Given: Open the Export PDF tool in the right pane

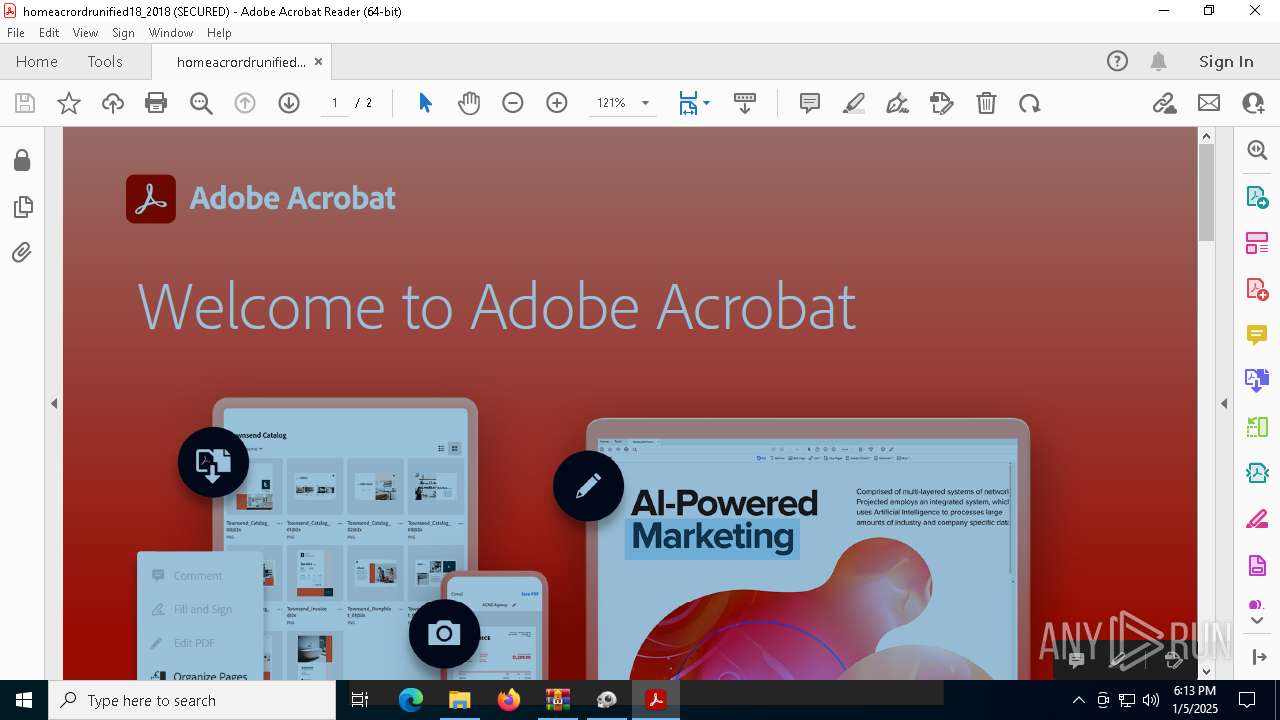Looking at the screenshot, I should pyautogui.click(x=1257, y=197).
